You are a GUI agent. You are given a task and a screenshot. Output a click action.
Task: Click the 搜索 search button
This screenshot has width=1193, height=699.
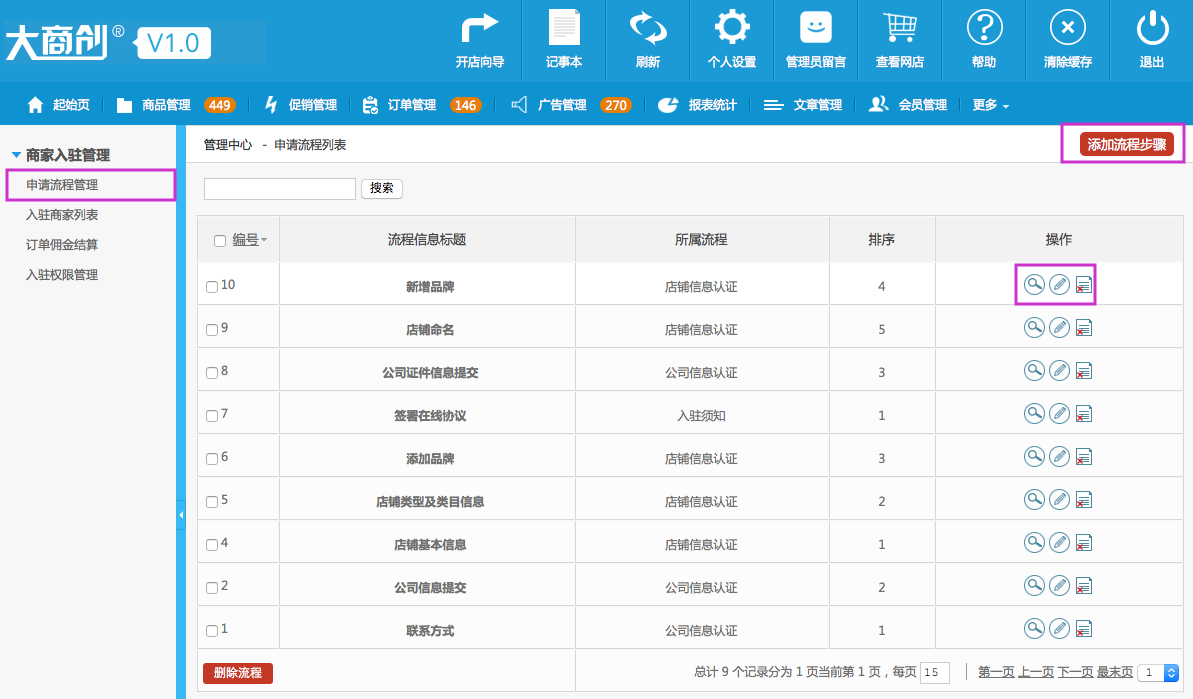(x=381, y=188)
